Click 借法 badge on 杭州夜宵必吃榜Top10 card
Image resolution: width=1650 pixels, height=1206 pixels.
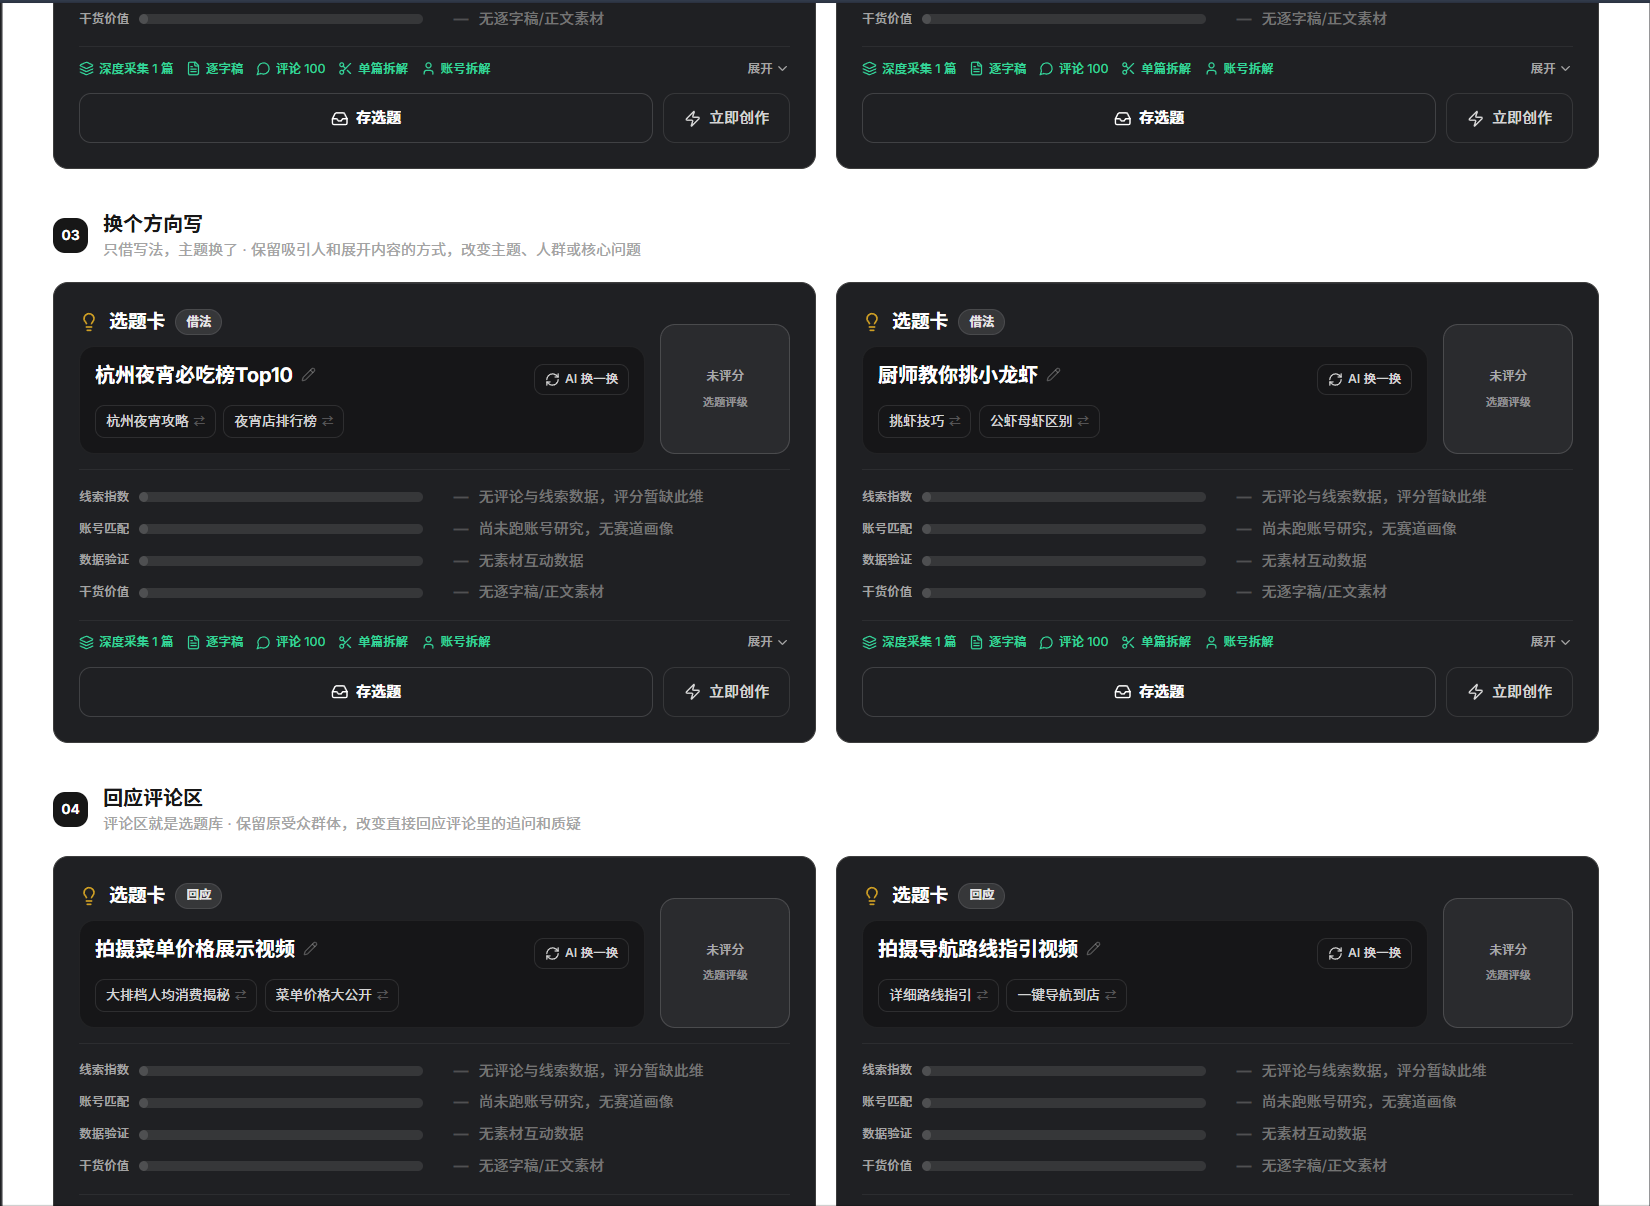tap(199, 322)
